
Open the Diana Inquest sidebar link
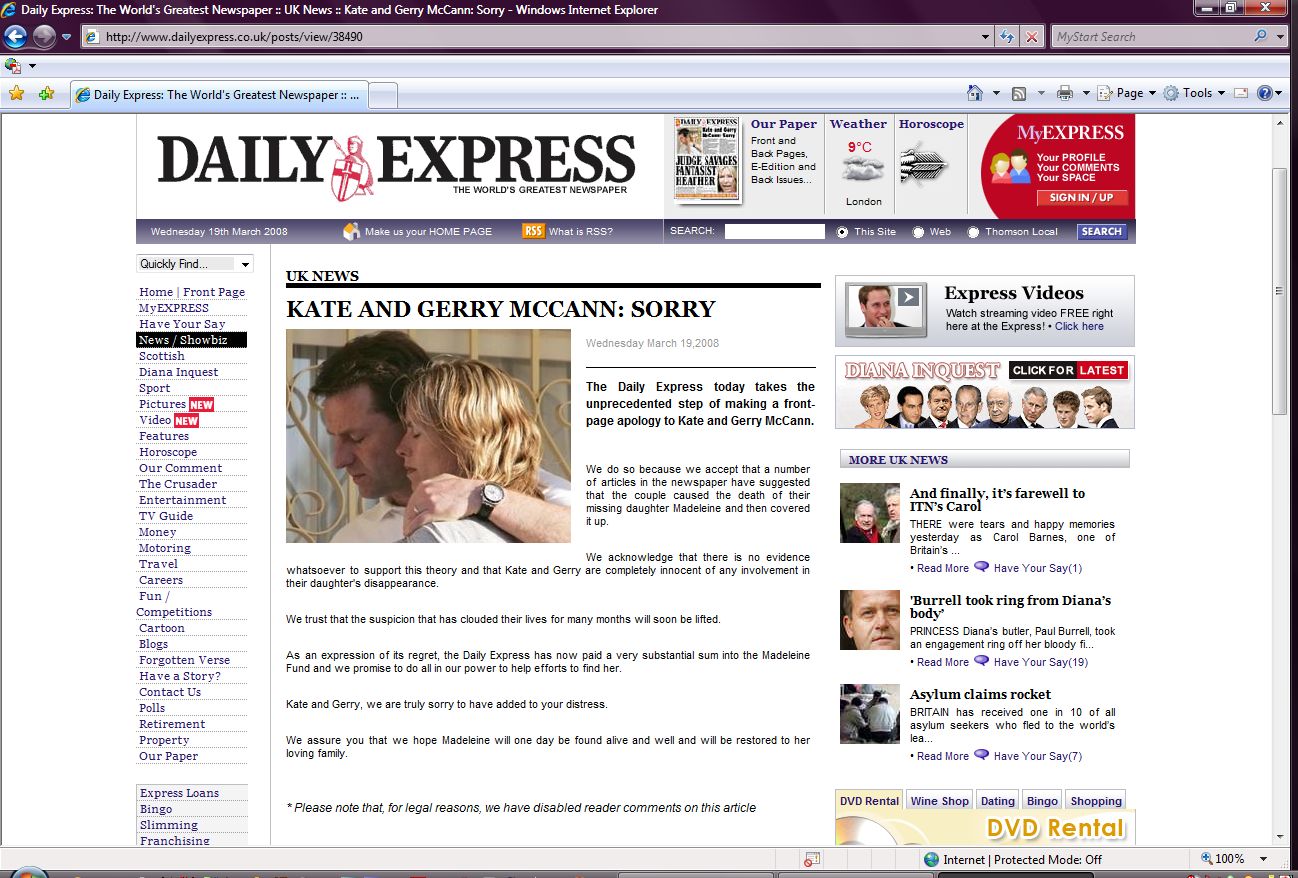[x=178, y=372]
